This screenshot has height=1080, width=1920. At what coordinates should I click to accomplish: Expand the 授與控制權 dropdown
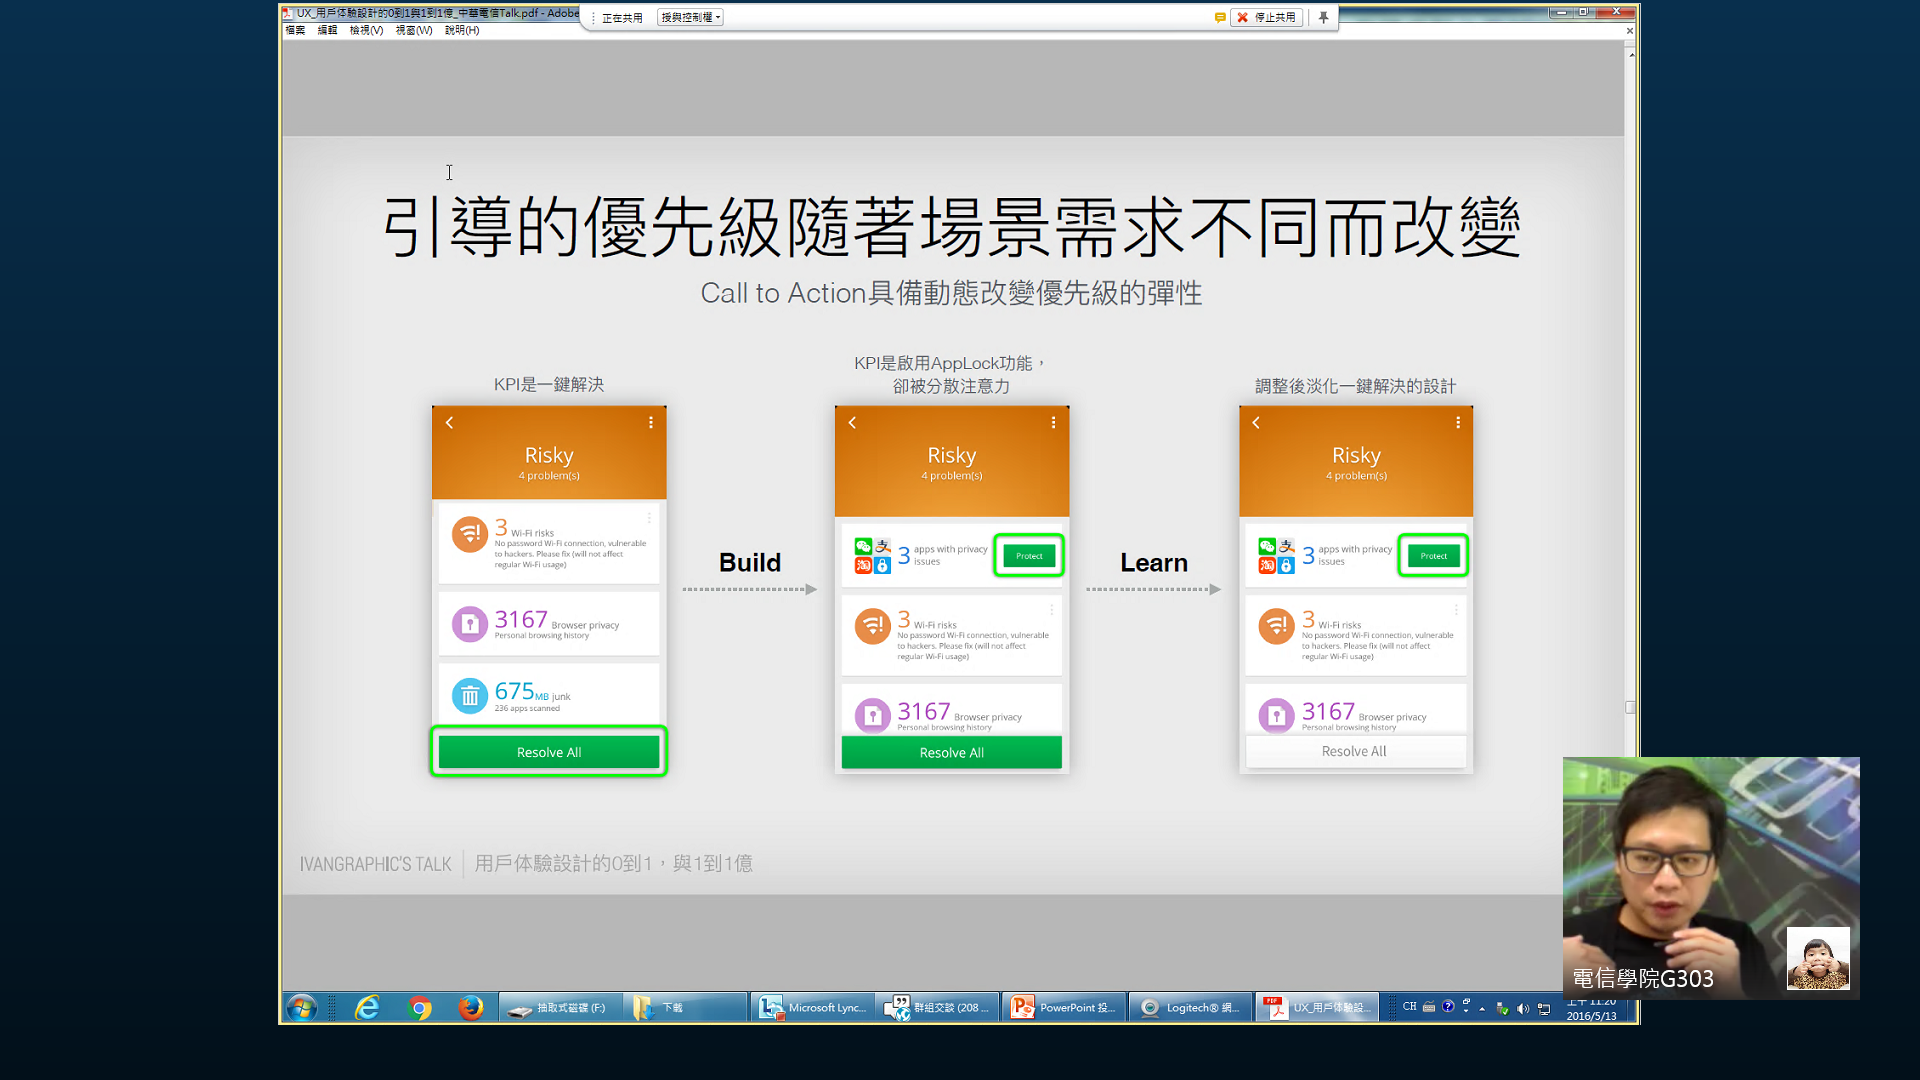pyautogui.click(x=691, y=17)
